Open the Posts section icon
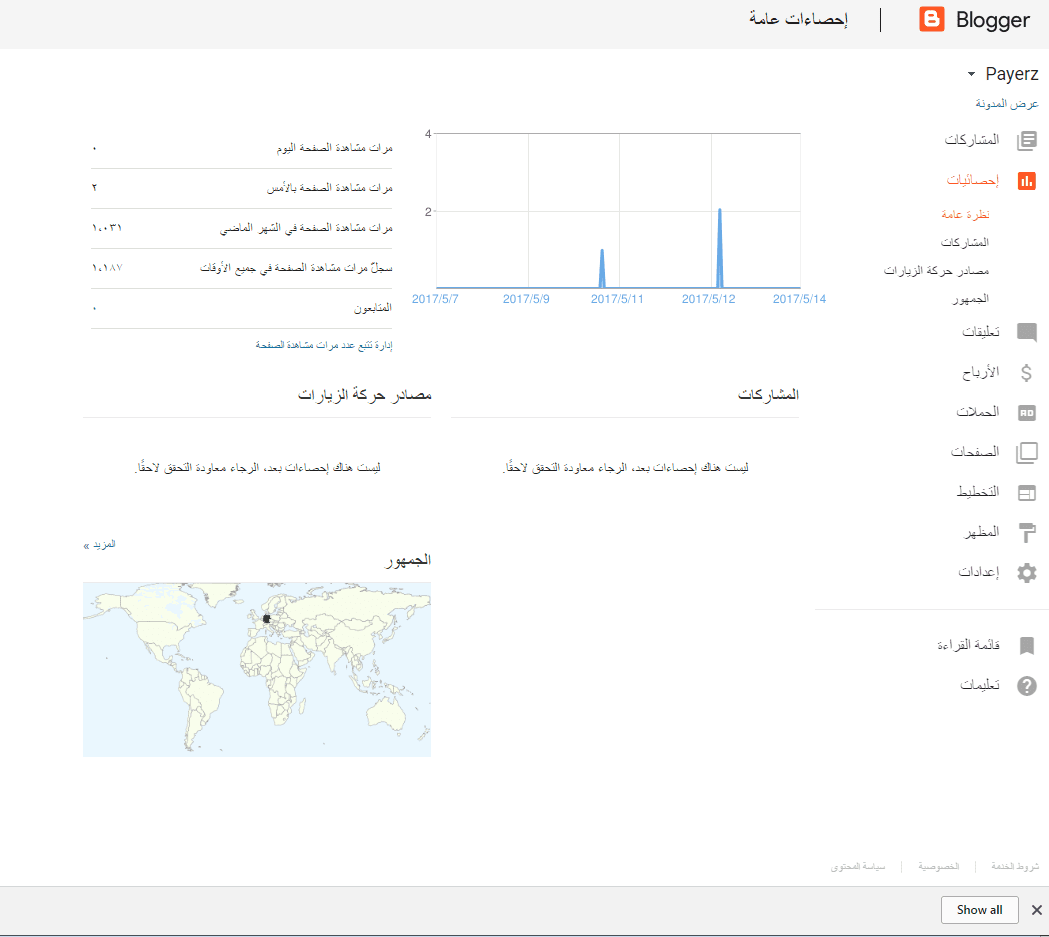 point(1026,141)
